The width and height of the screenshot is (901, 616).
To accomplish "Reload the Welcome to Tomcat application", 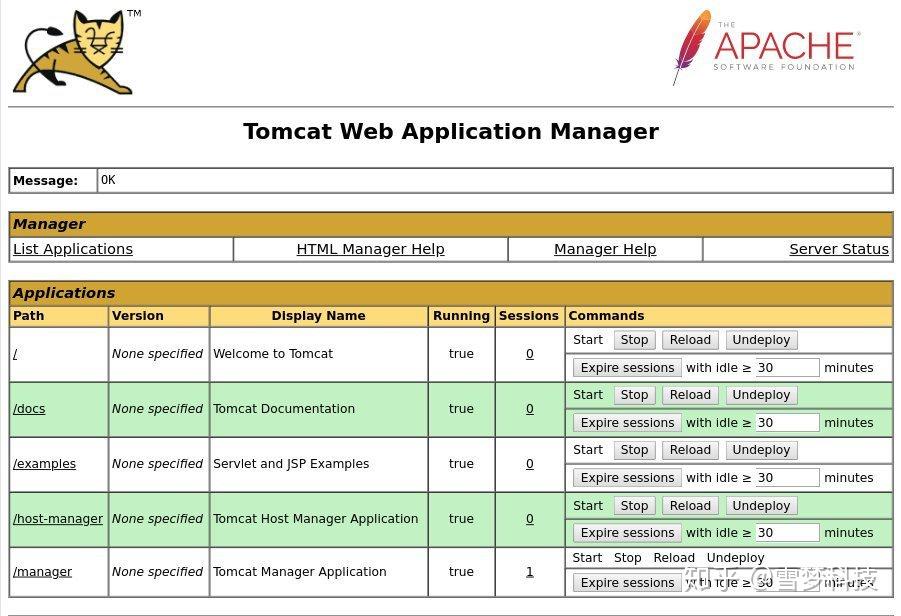I will coord(689,339).
